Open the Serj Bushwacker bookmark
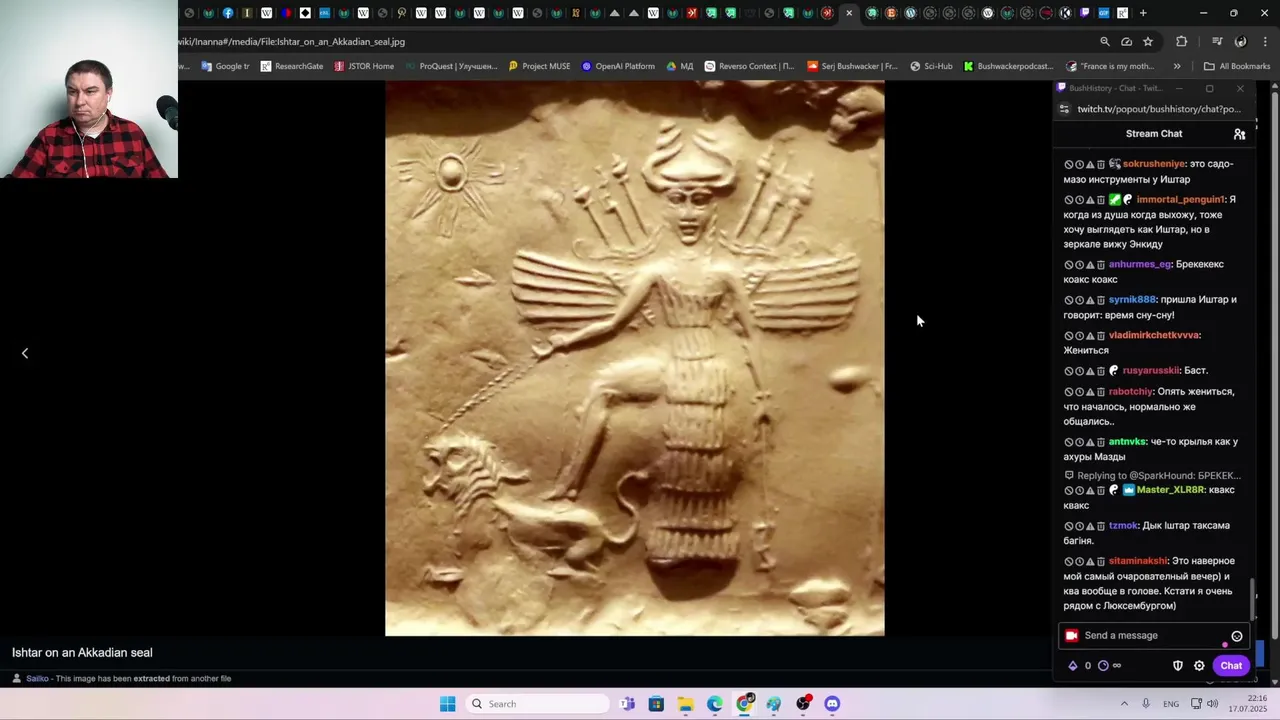1280x720 pixels. point(853,67)
